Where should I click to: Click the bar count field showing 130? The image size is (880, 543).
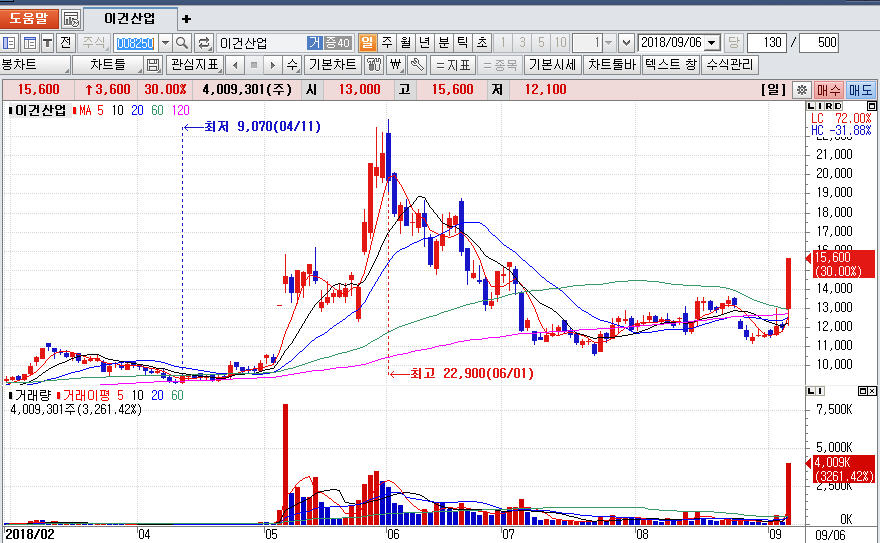point(767,43)
